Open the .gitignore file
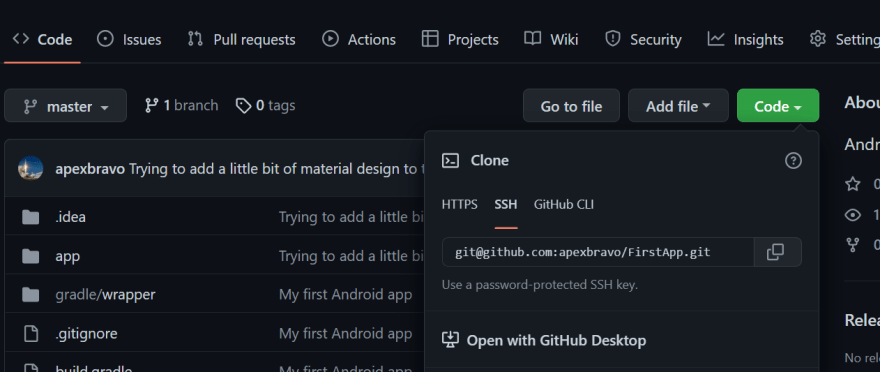Image resolution: width=880 pixels, height=372 pixels. pos(86,334)
